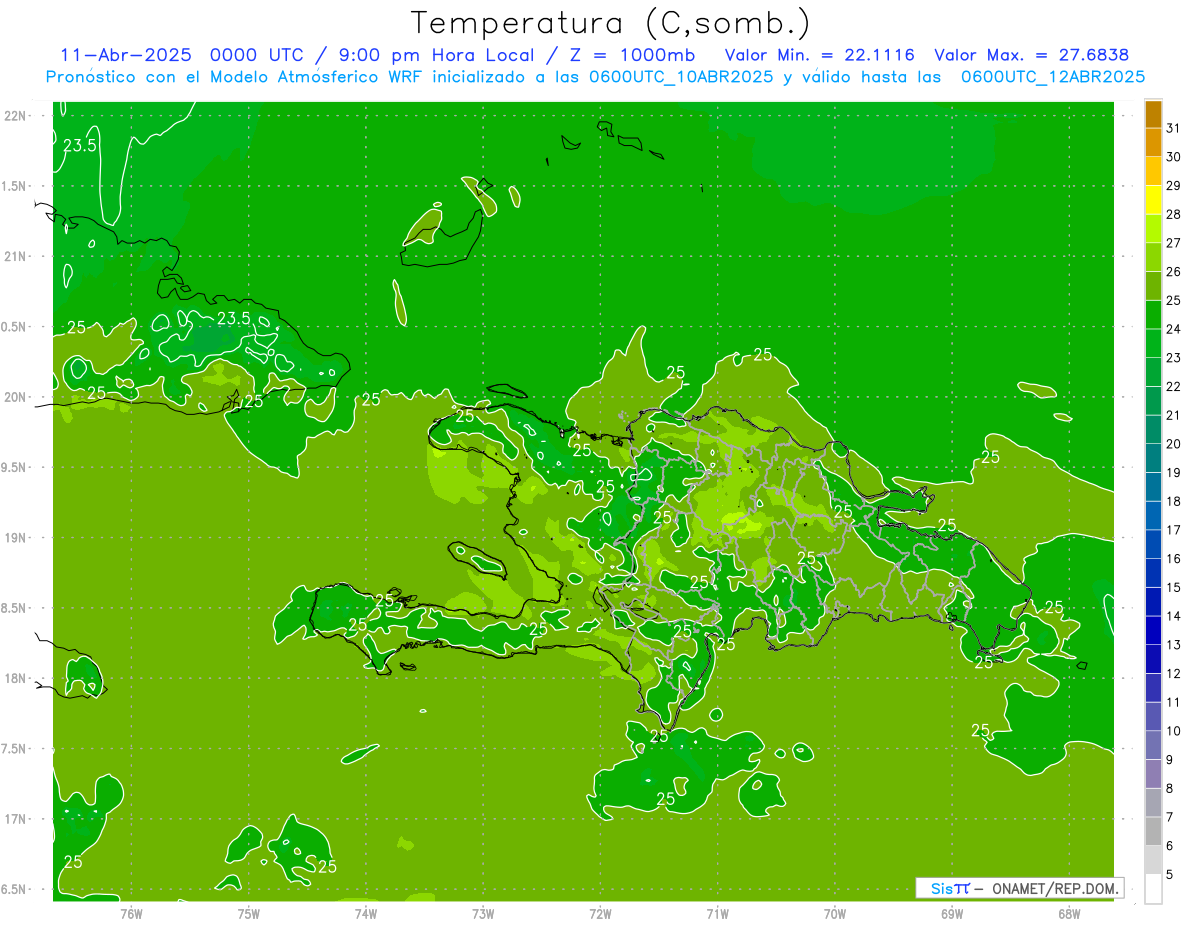Click legend band between 24 and 25
Viewport: 1200px width, 927px height.
click(x=1154, y=315)
